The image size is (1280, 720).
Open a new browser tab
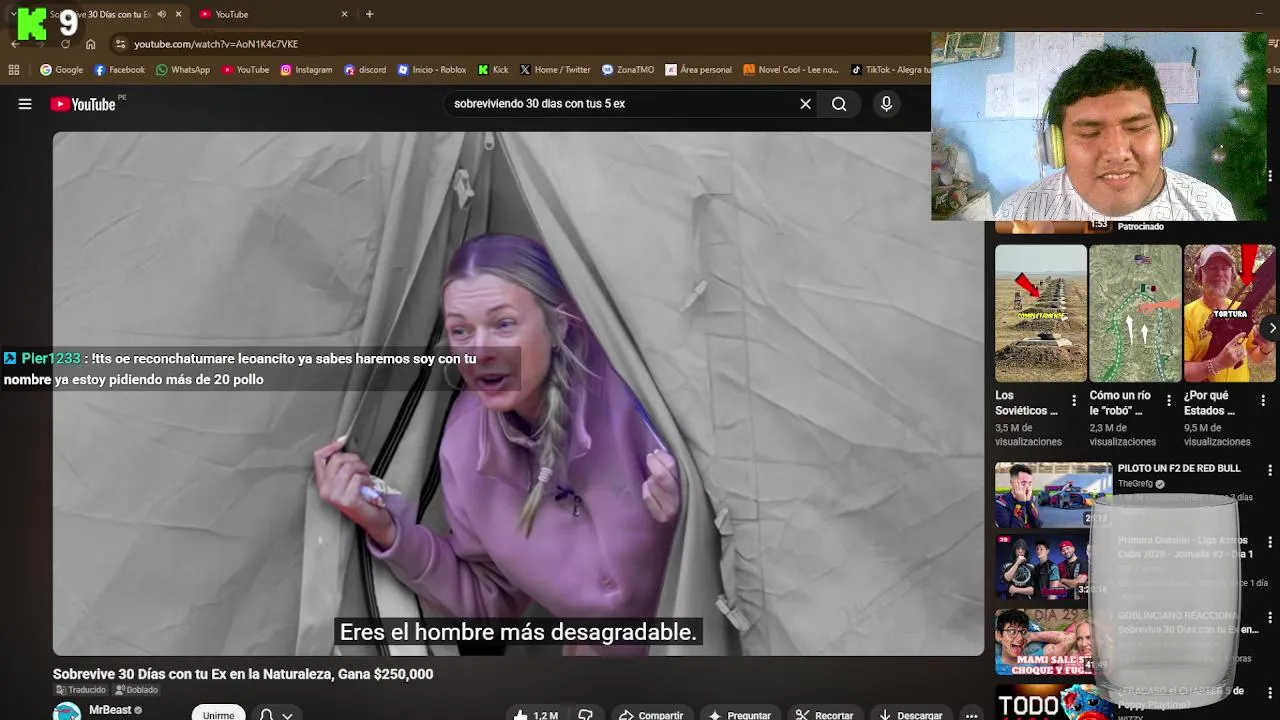[x=369, y=14]
